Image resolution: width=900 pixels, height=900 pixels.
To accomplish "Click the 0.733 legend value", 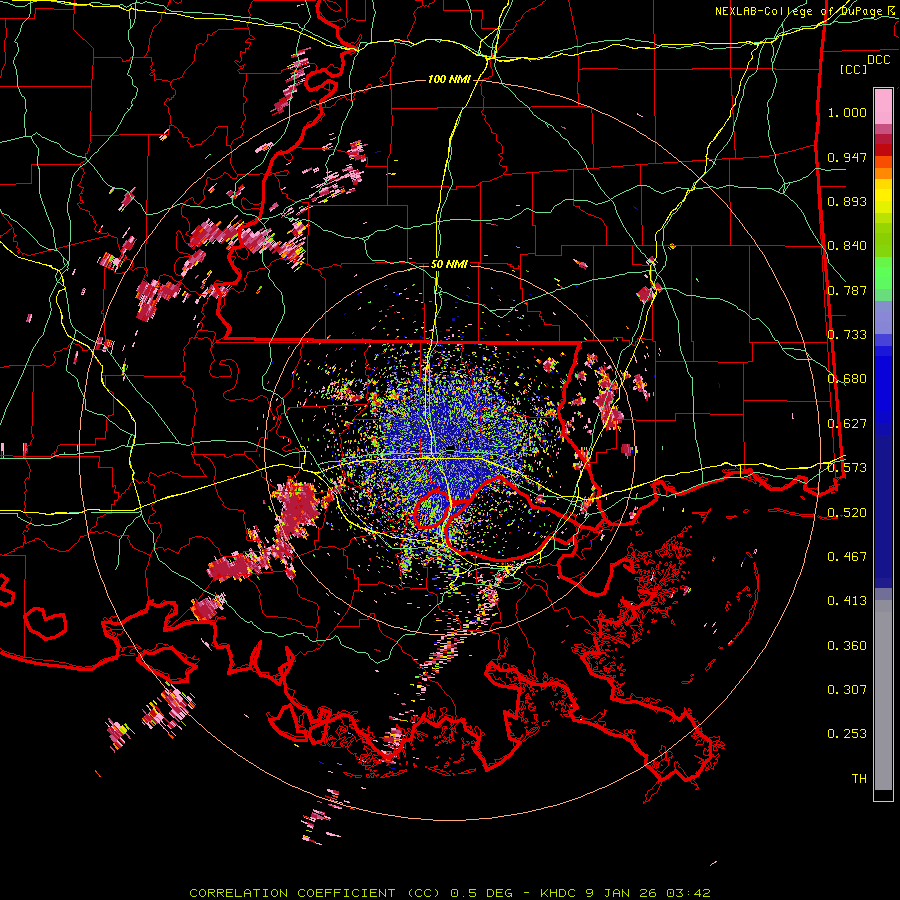I will pos(847,335).
